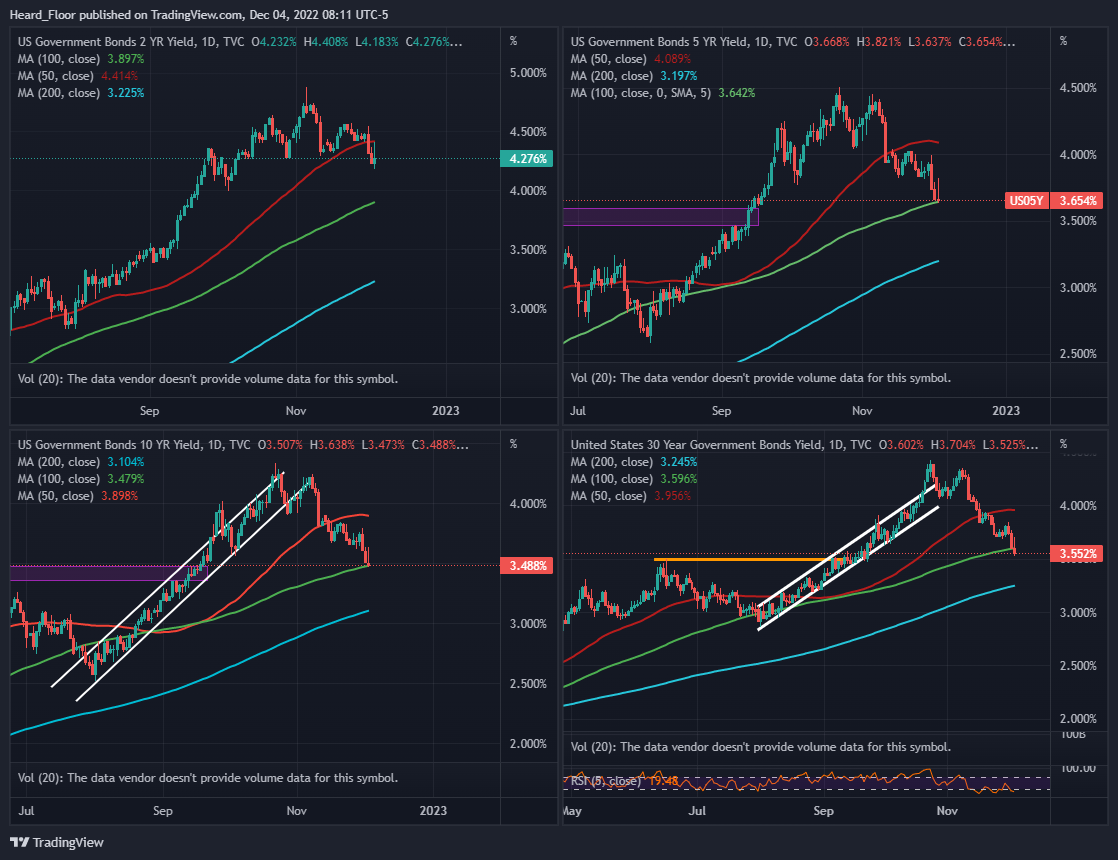The width and height of the screenshot is (1118, 860).
Task: Click the 2023 time label in 5 YR chart
Action: pyautogui.click(x=1006, y=411)
